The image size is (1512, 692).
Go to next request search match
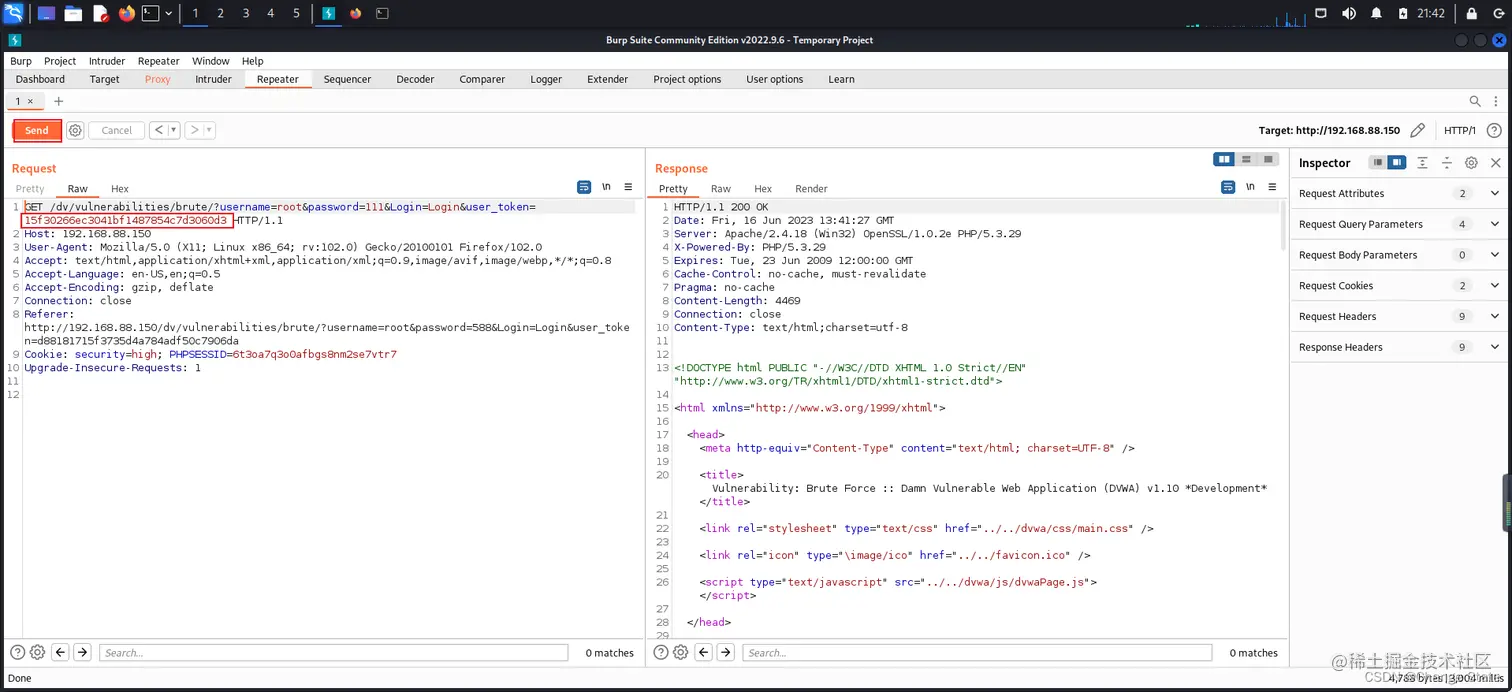(82, 652)
